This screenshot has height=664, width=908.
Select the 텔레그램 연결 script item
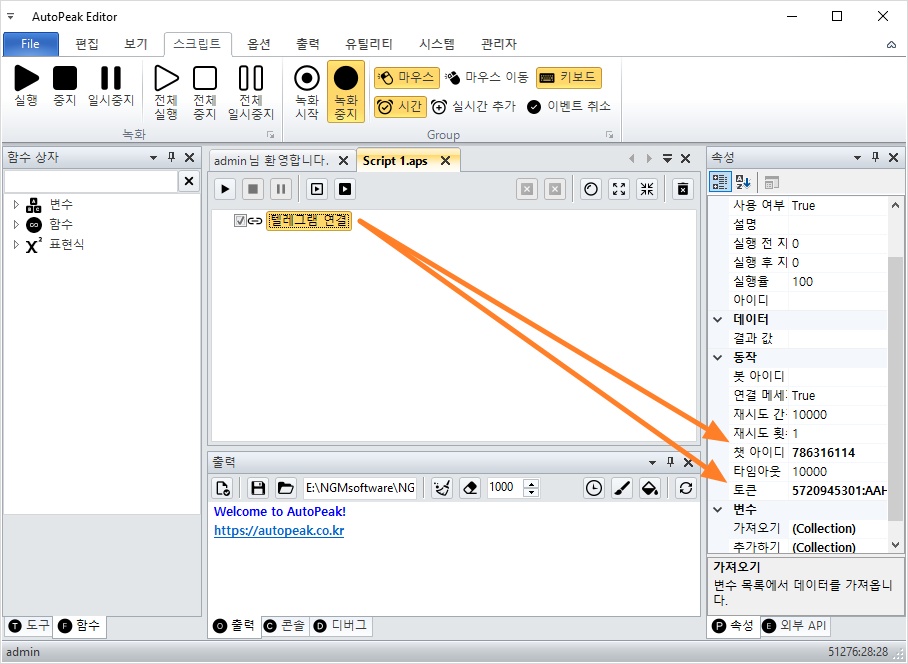coord(309,221)
